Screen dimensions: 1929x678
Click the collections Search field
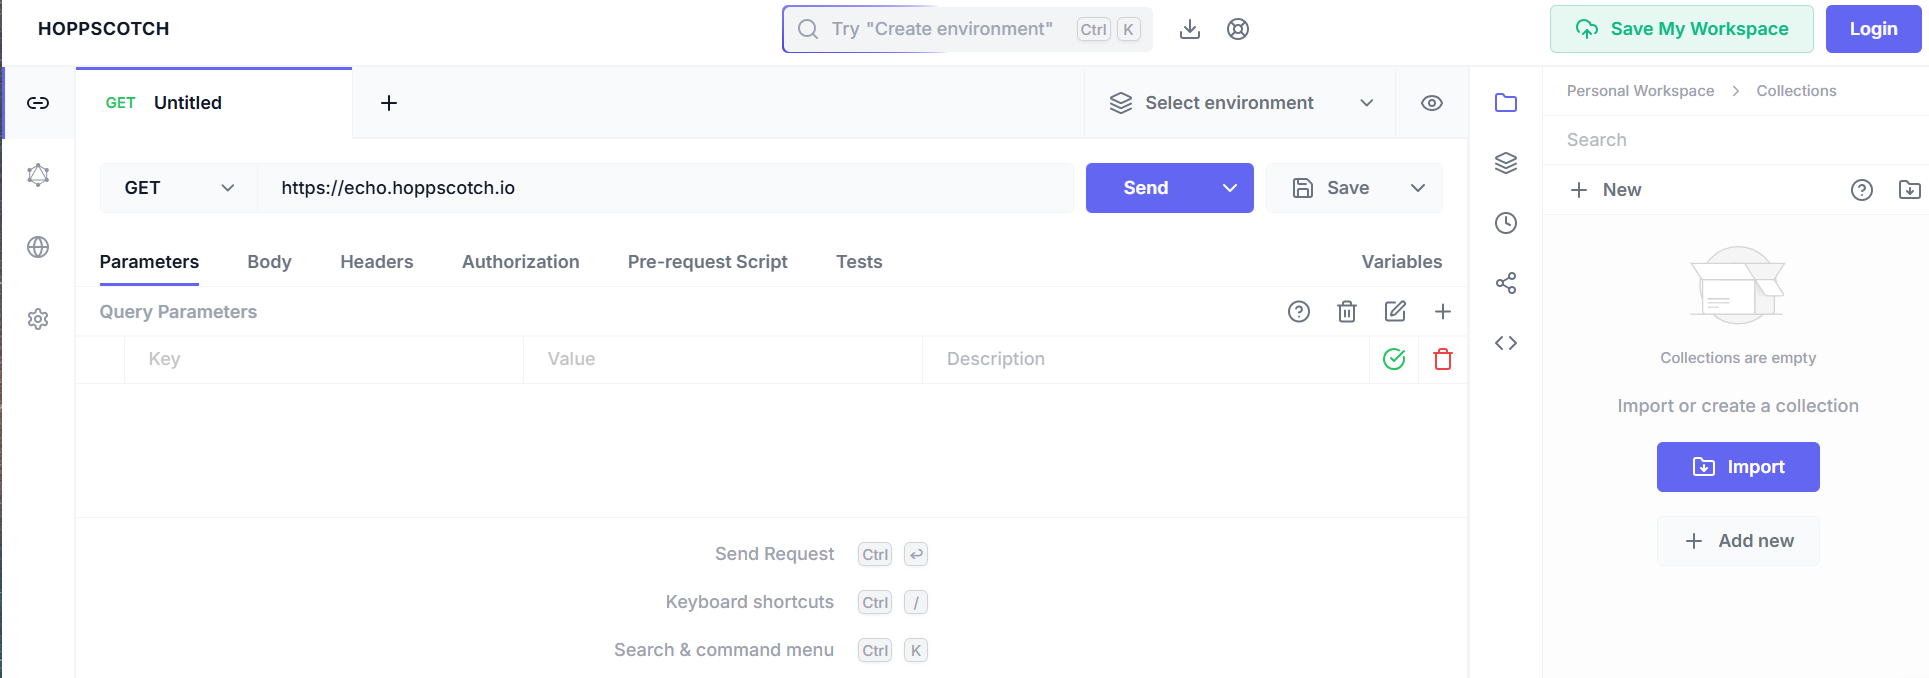pos(1736,140)
